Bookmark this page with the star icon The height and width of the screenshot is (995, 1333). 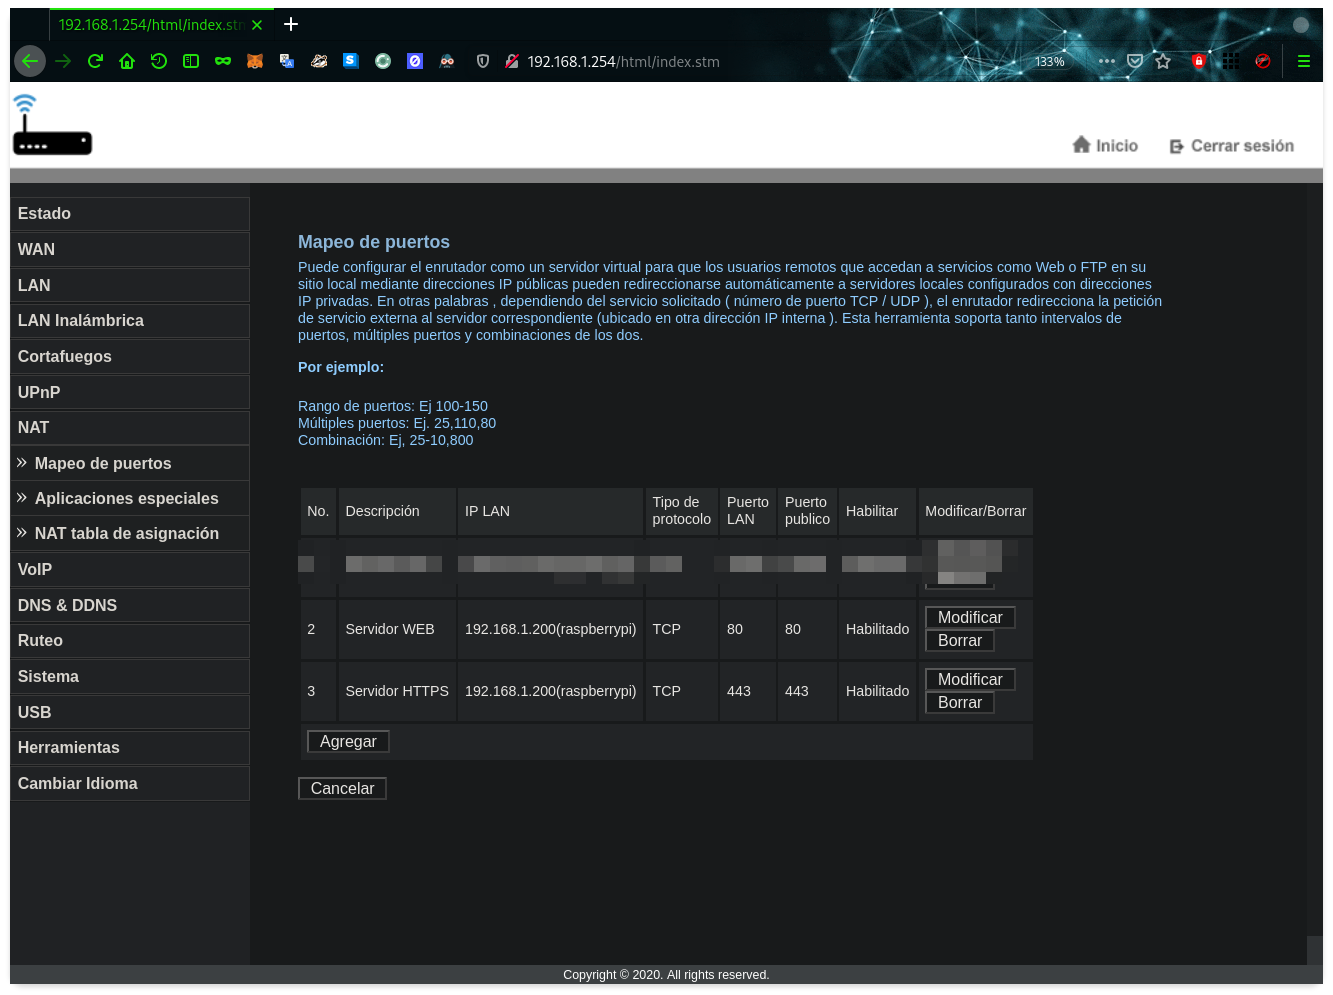coord(1163,61)
